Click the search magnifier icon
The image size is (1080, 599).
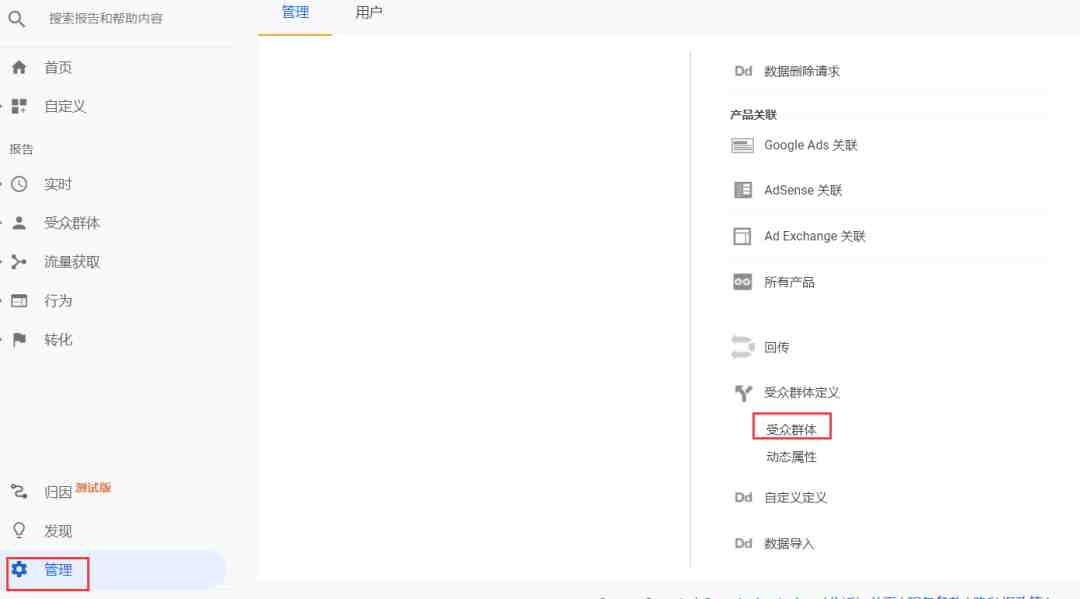(17, 19)
